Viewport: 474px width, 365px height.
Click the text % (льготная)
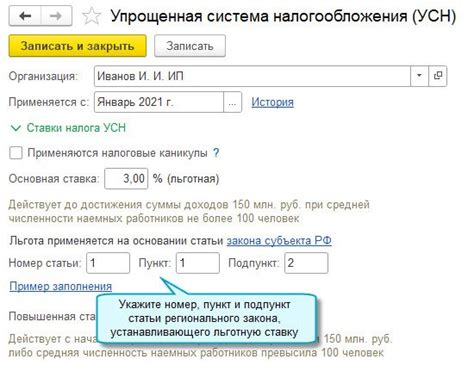point(186,179)
